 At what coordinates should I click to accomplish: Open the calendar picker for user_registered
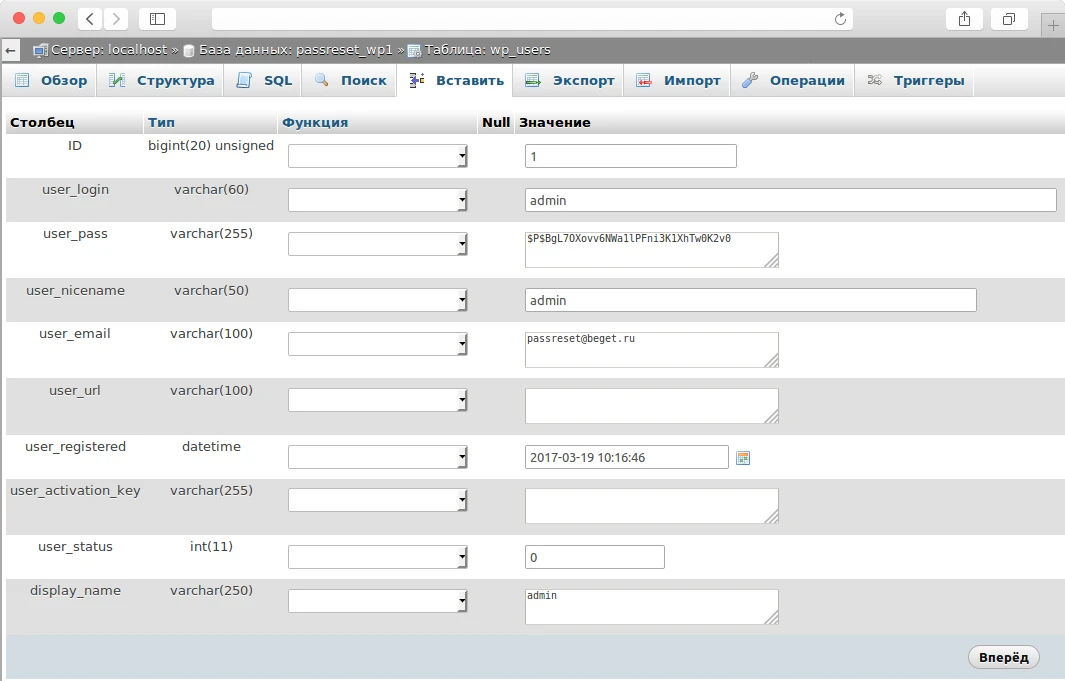click(x=743, y=458)
